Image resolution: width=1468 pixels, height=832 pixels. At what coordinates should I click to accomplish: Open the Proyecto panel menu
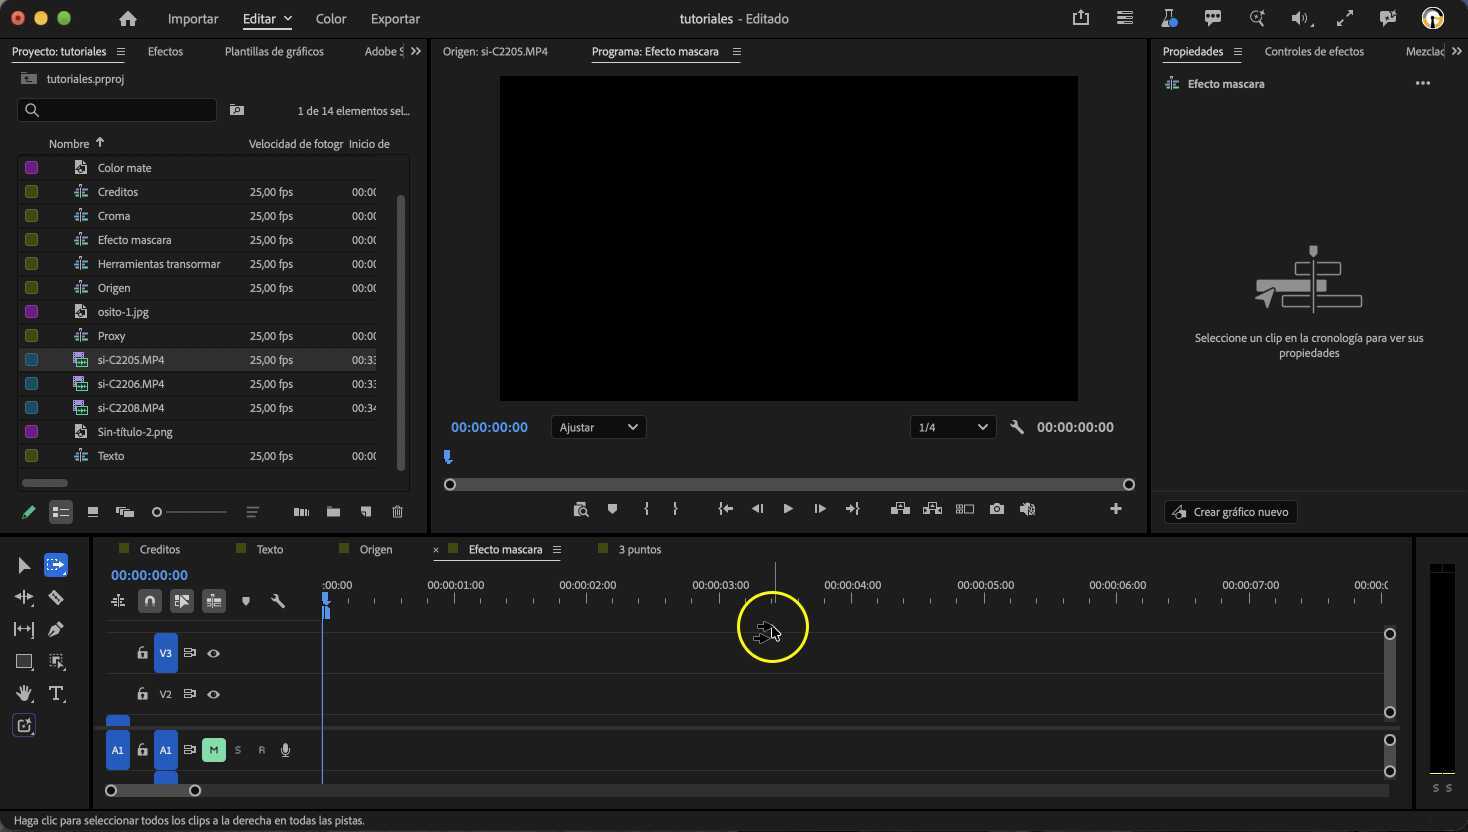coord(121,51)
